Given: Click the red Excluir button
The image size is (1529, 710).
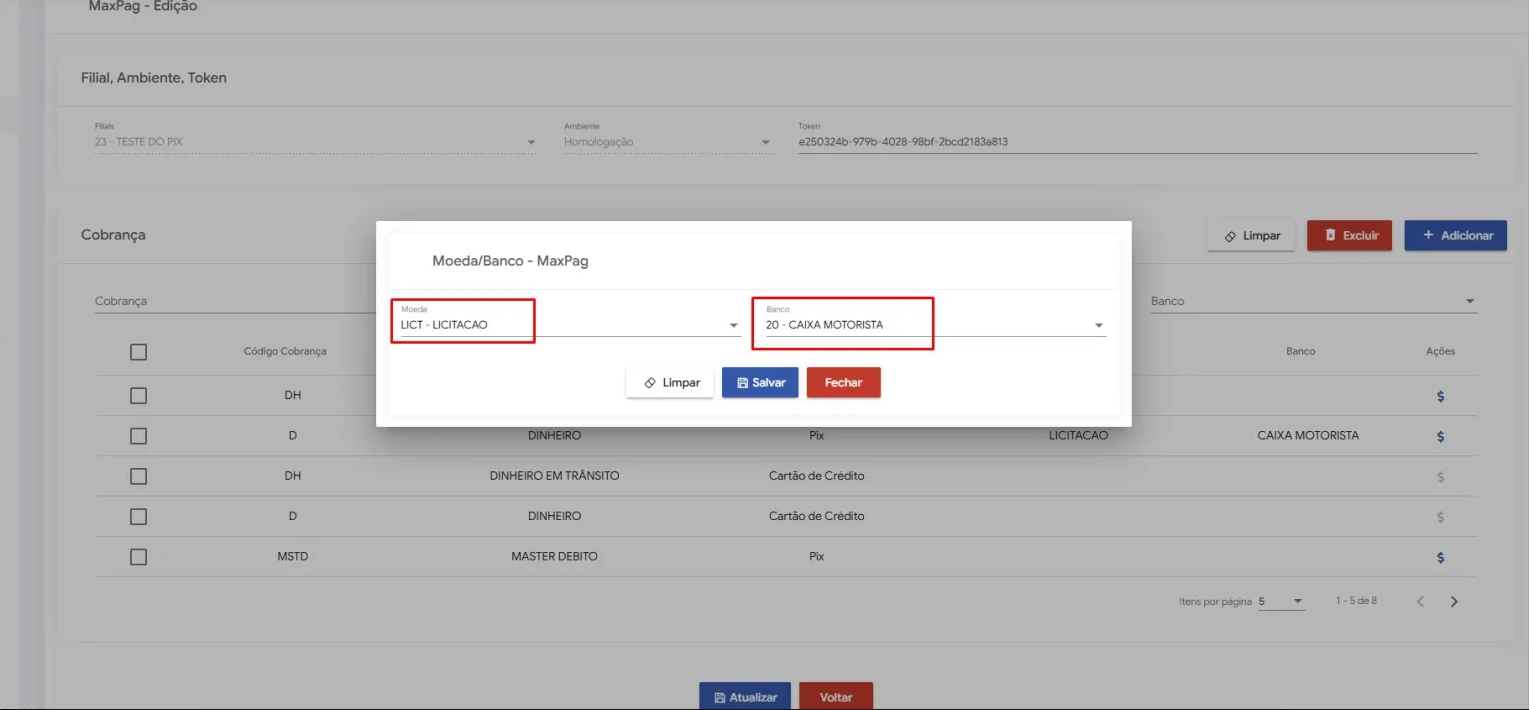Looking at the screenshot, I should [1349, 236].
